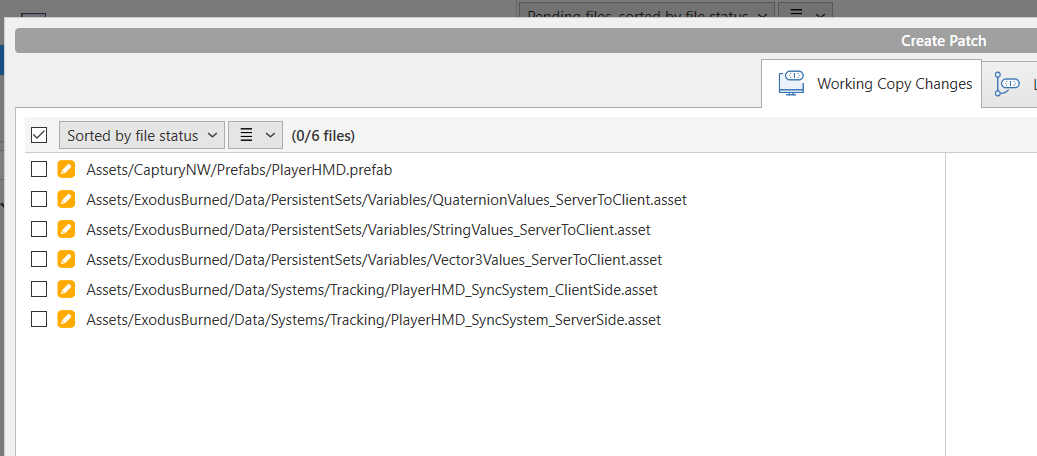Open the Sorted by file status dropdown
The width and height of the screenshot is (1037, 456).
click(142, 135)
